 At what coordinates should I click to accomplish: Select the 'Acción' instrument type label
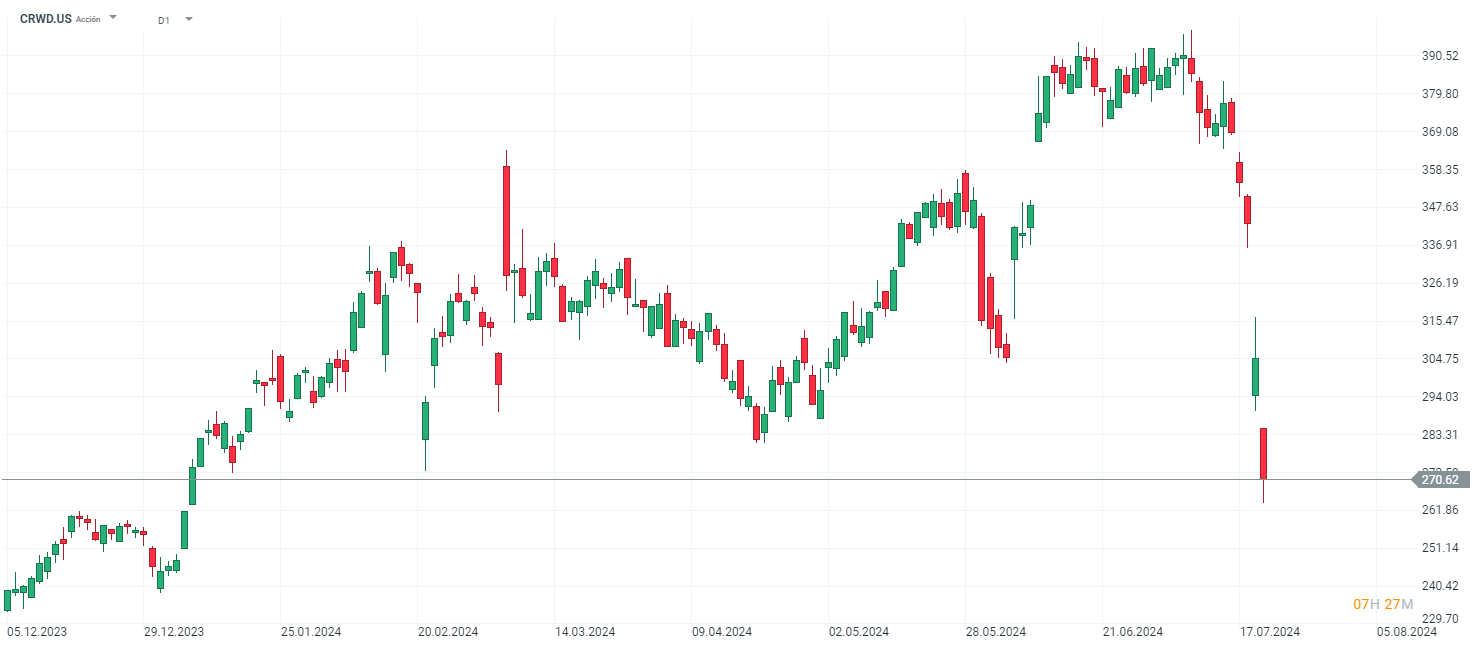[x=88, y=19]
